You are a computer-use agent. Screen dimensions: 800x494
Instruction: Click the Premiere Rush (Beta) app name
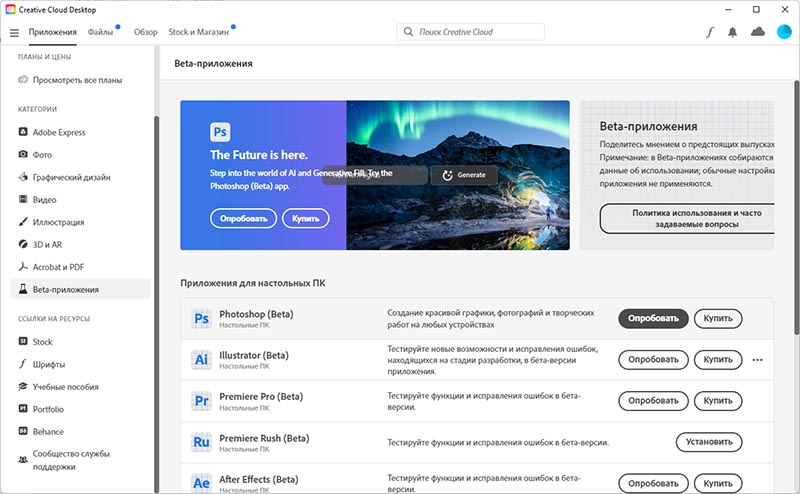tap(264, 438)
